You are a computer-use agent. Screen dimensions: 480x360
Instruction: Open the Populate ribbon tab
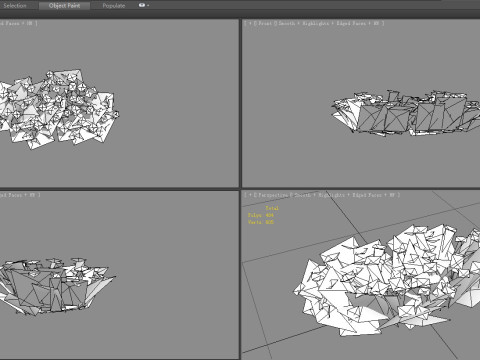[x=114, y=6]
